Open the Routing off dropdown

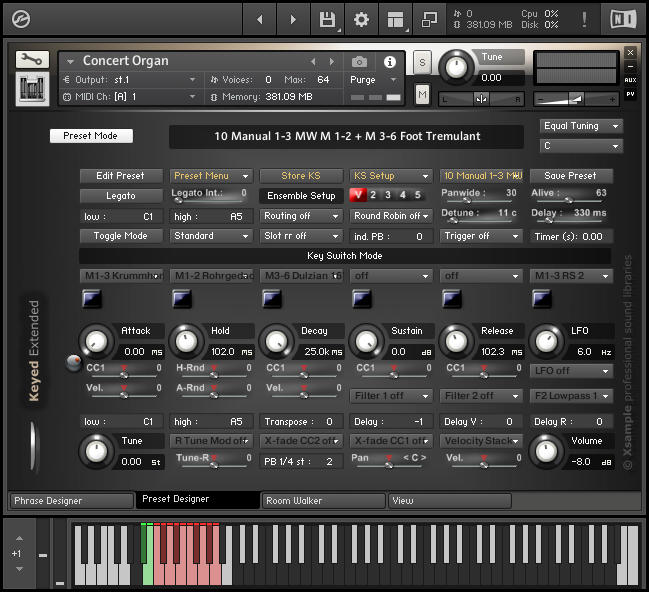tap(301, 216)
